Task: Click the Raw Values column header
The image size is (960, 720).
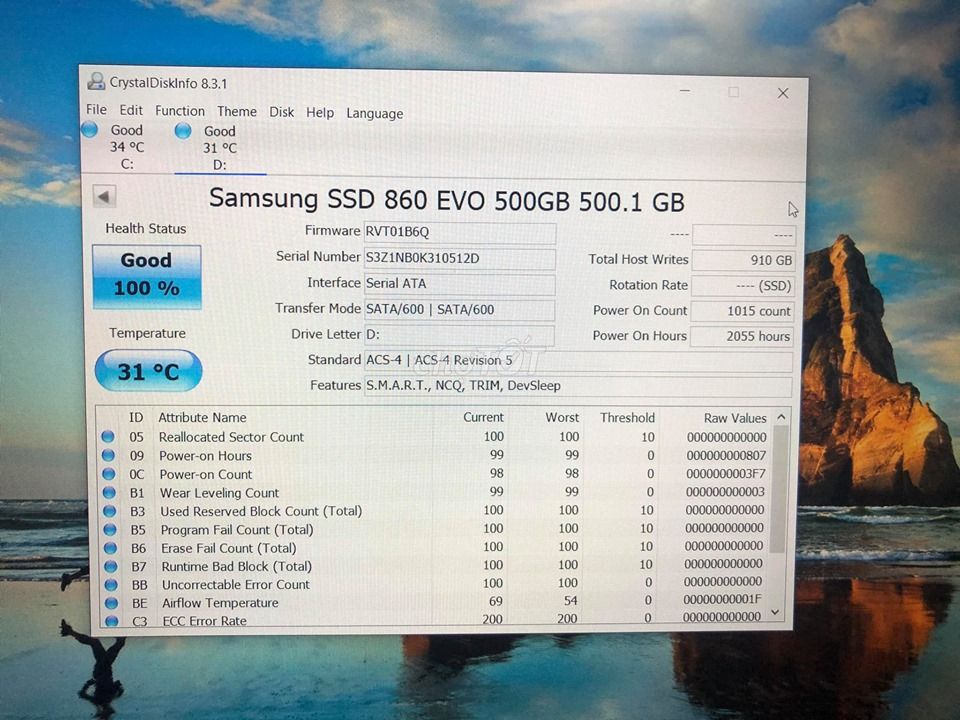Action: point(735,418)
